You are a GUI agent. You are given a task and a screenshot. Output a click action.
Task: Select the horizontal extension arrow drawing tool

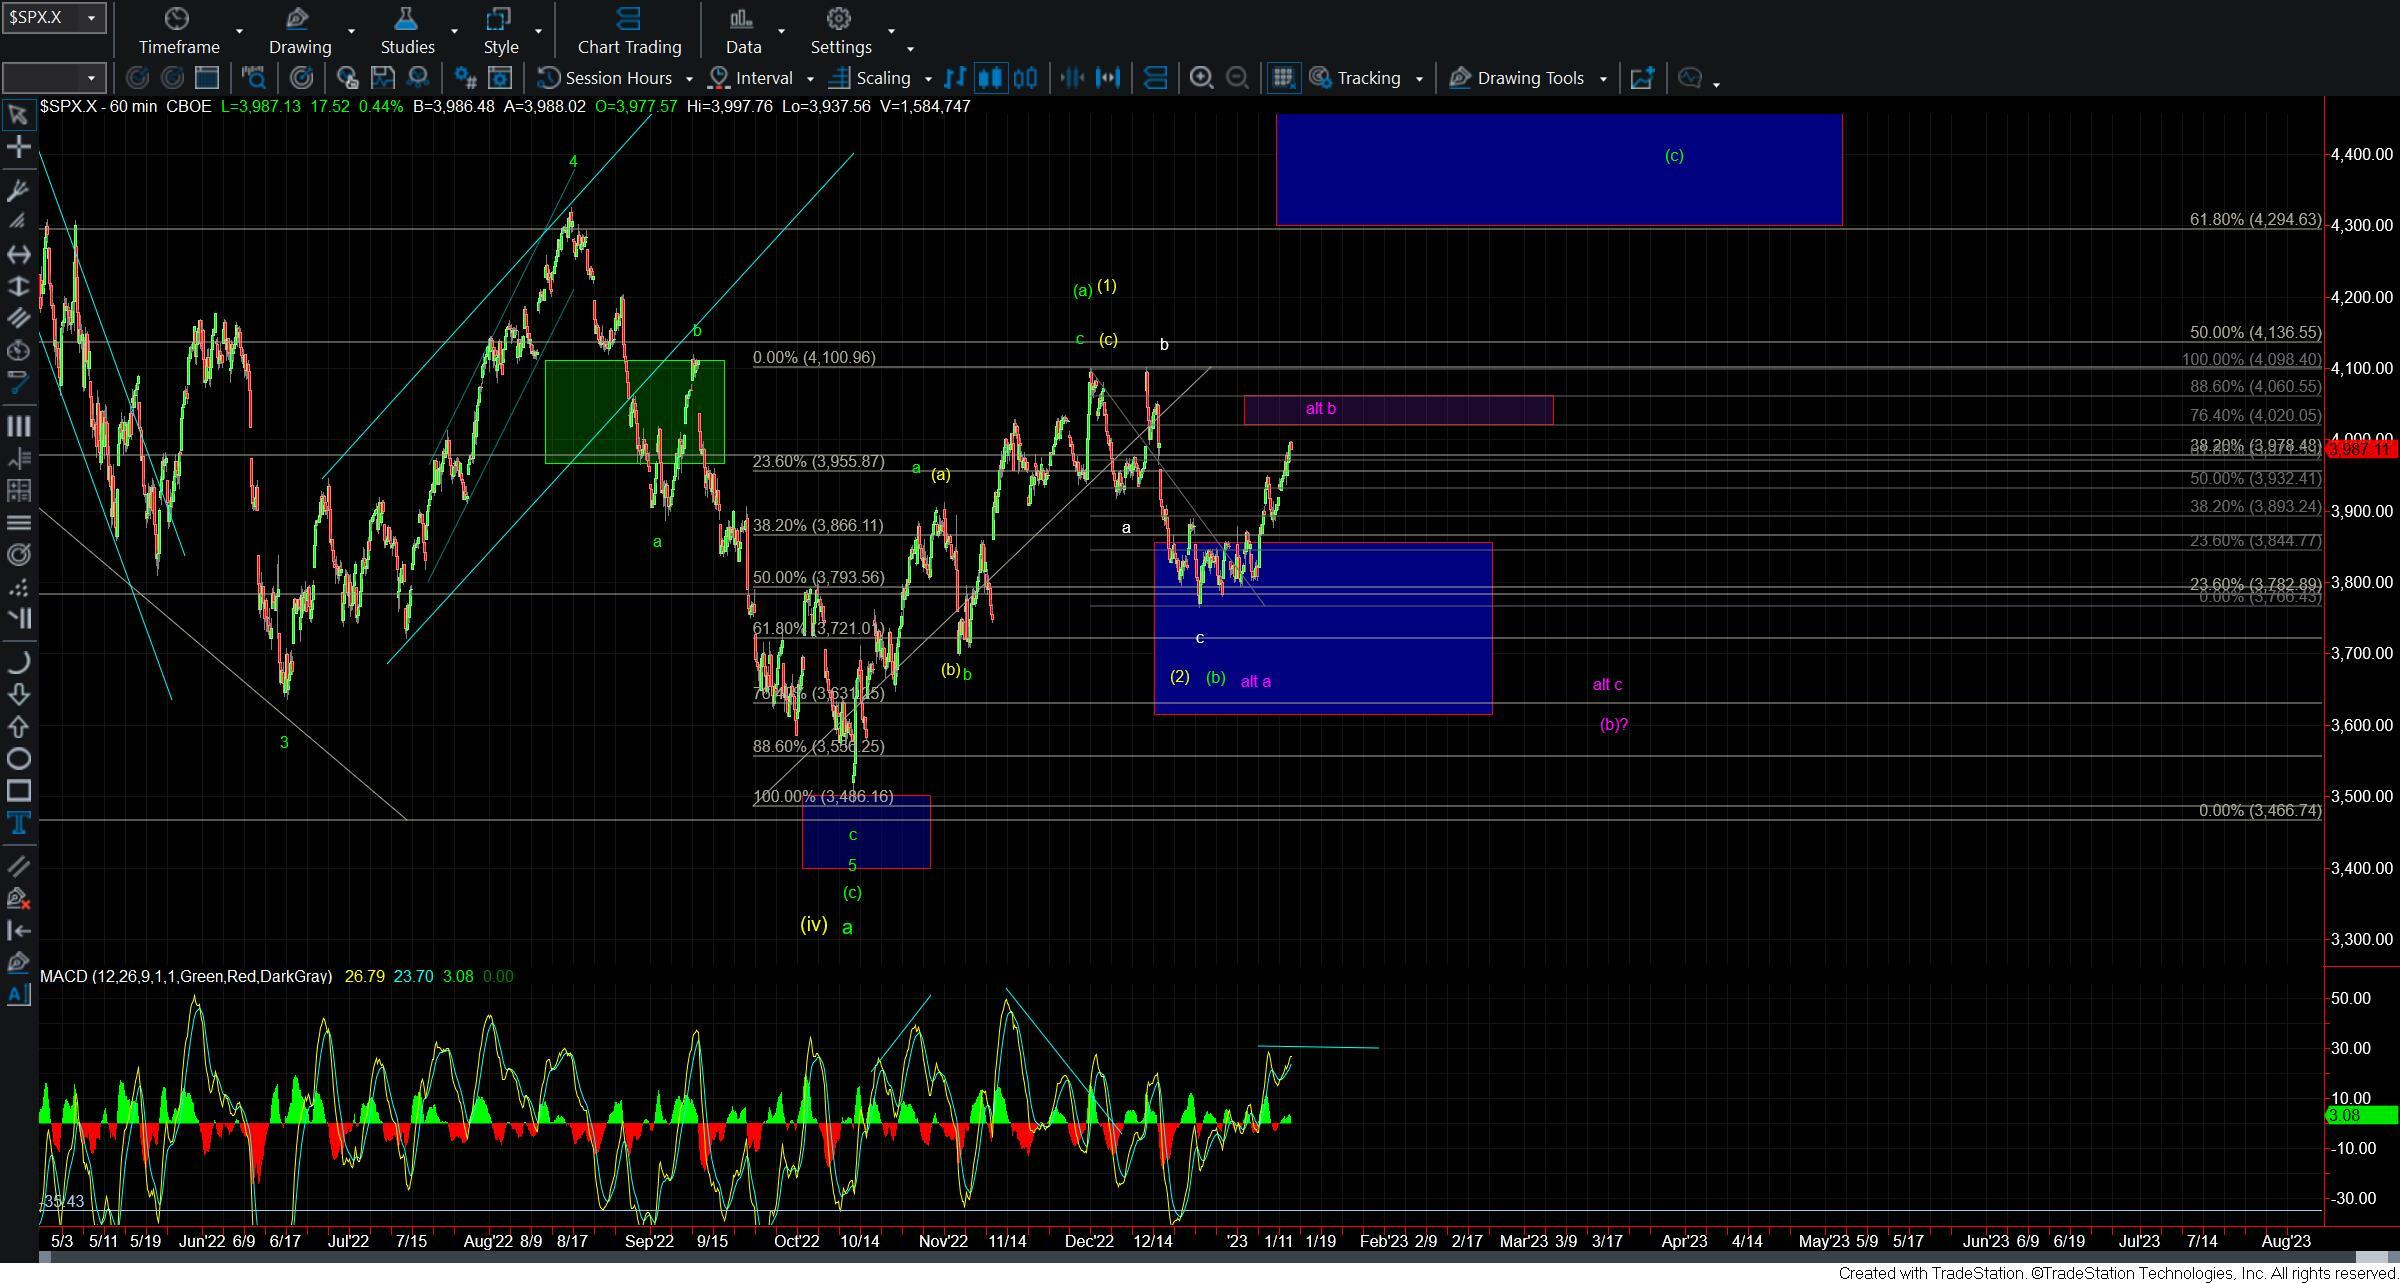pos(18,254)
